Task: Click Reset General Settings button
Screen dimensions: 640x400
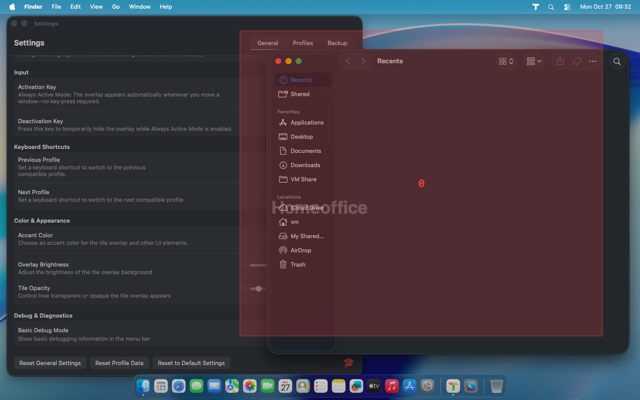Action: click(x=50, y=363)
